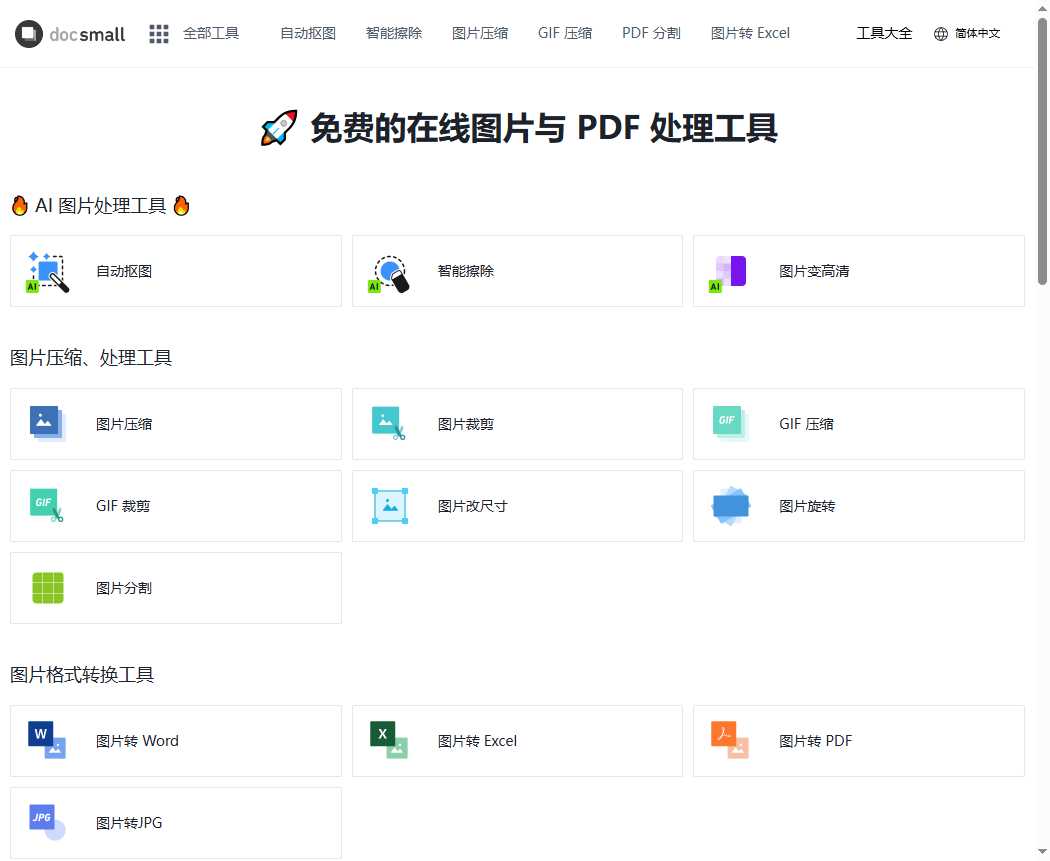Screen dimensions: 1050x861
Task: Click the 图片变高清 icon
Action: [729, 271]
